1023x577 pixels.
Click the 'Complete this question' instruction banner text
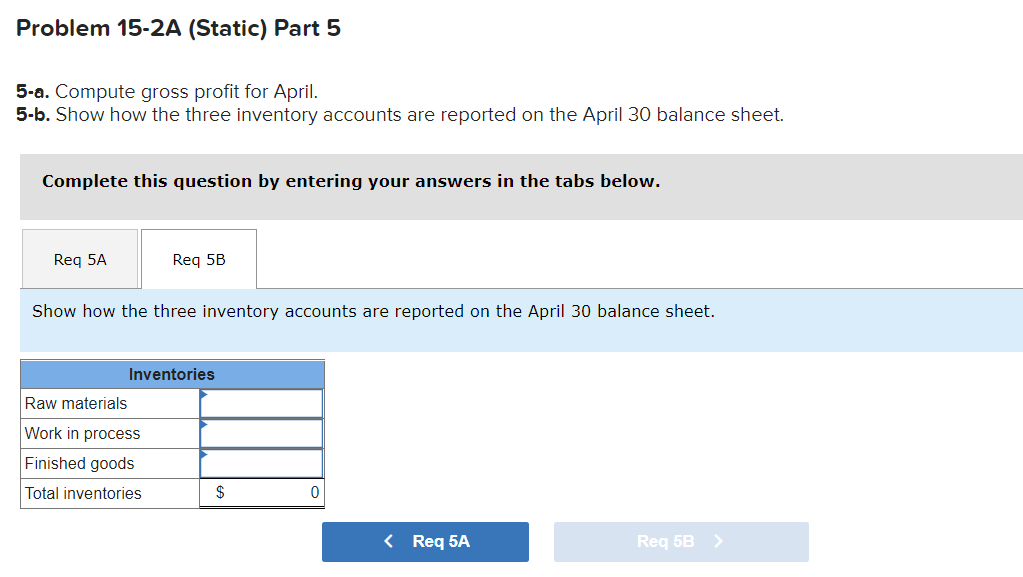point(351,181)
